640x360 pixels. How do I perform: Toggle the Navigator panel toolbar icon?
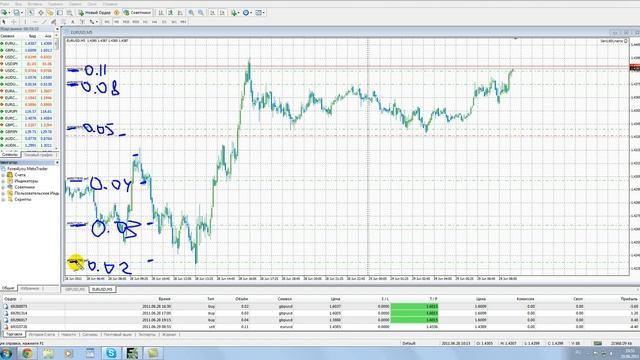tap(50, 13)
